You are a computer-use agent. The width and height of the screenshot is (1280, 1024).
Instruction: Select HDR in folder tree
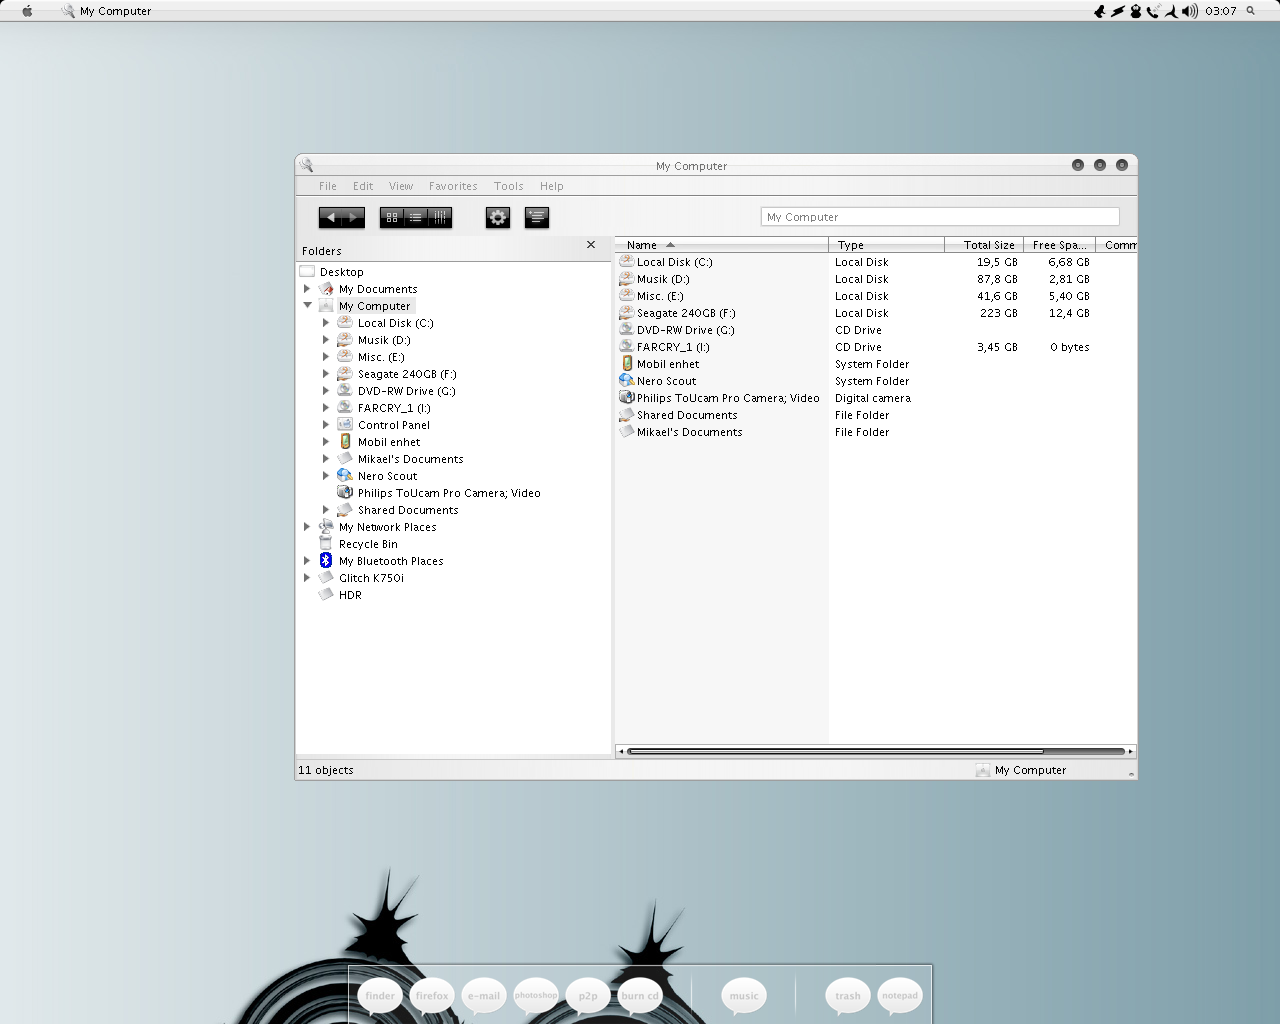350,595
